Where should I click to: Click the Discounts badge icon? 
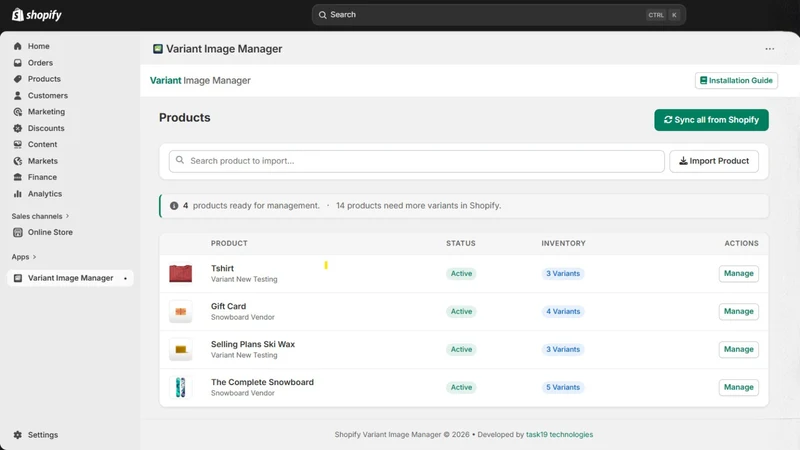[x=18, y=128]
